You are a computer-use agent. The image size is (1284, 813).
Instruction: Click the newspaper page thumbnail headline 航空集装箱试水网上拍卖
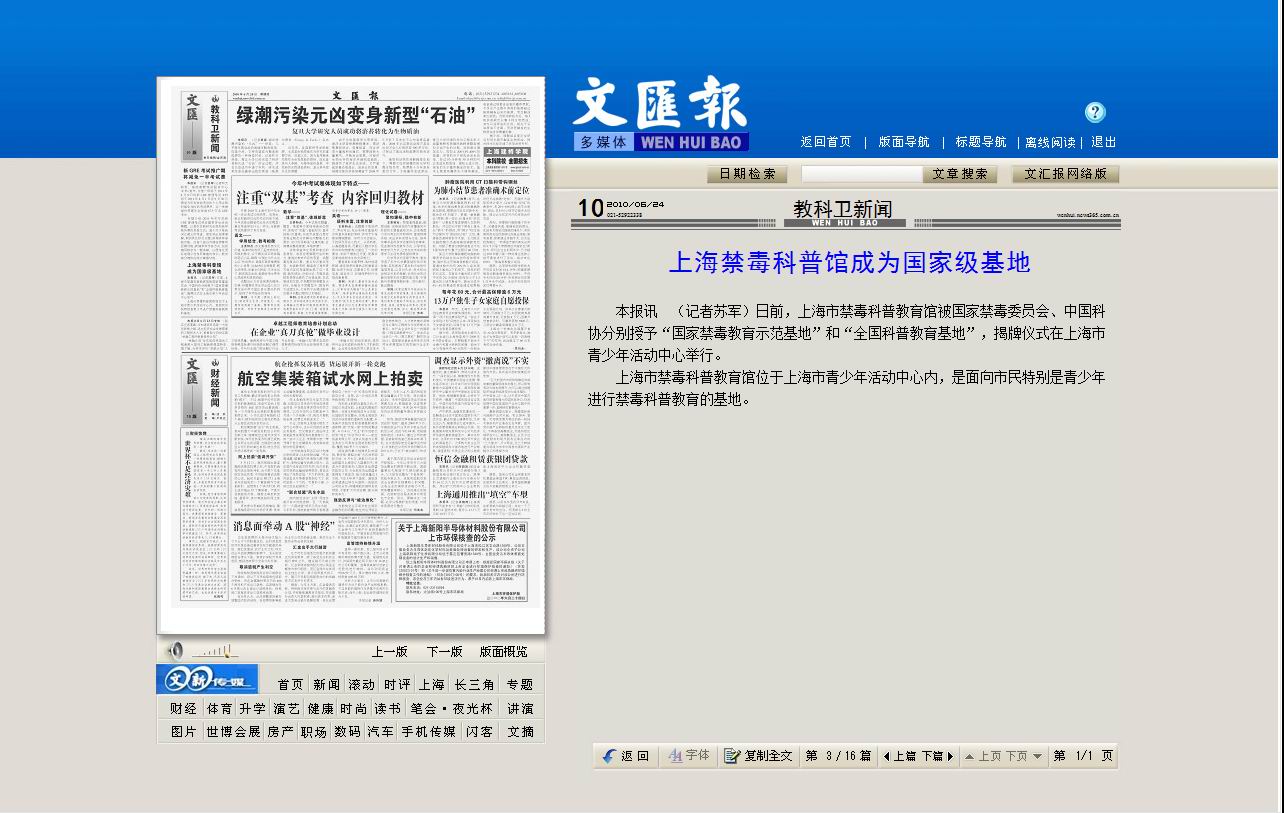330,378
